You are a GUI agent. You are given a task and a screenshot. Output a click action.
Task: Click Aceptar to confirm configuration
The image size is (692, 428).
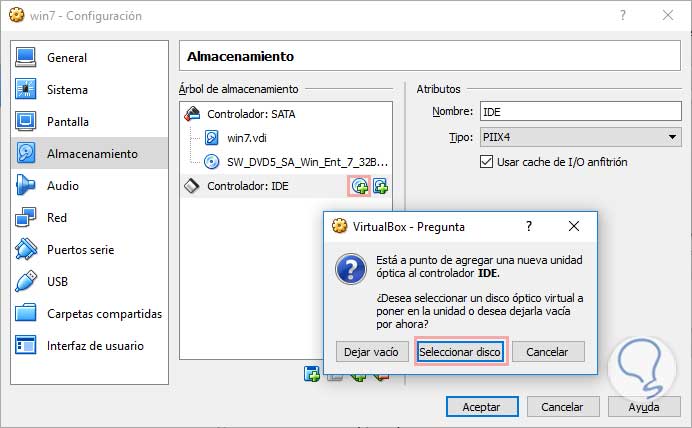(482, 407)
